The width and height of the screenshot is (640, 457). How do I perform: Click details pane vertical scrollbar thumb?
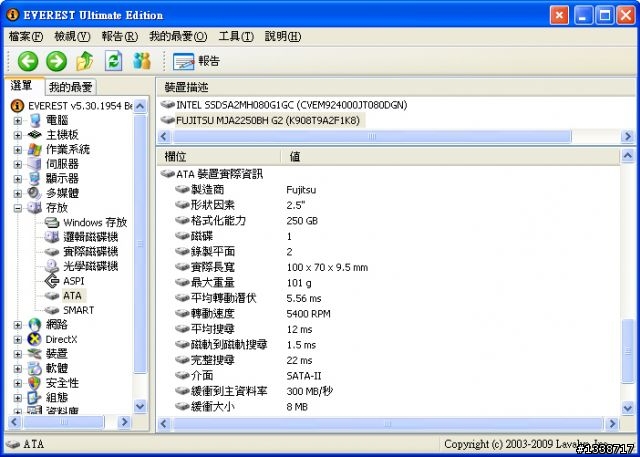[627, 352]
